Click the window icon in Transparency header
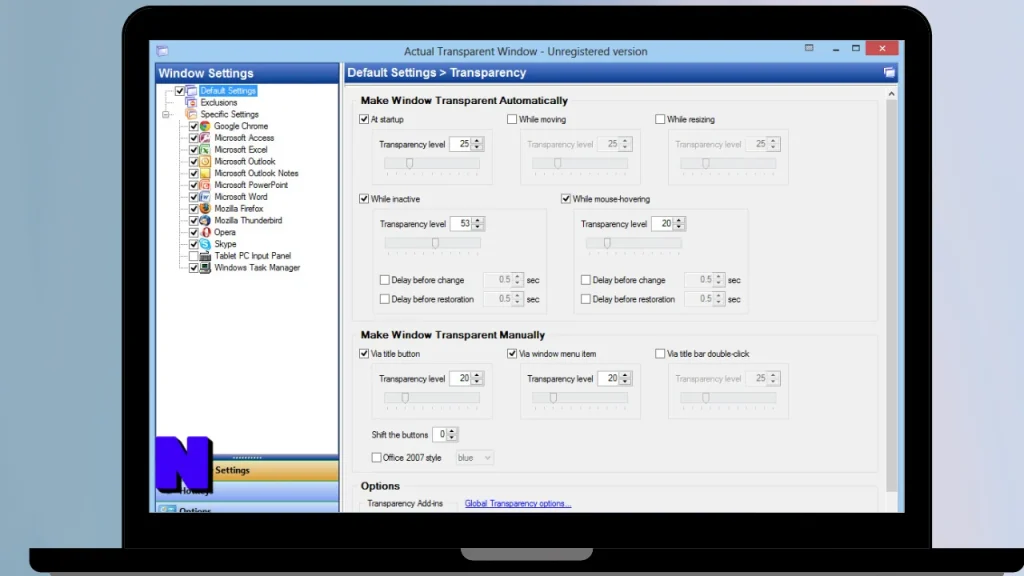 (x=889, y=72)
